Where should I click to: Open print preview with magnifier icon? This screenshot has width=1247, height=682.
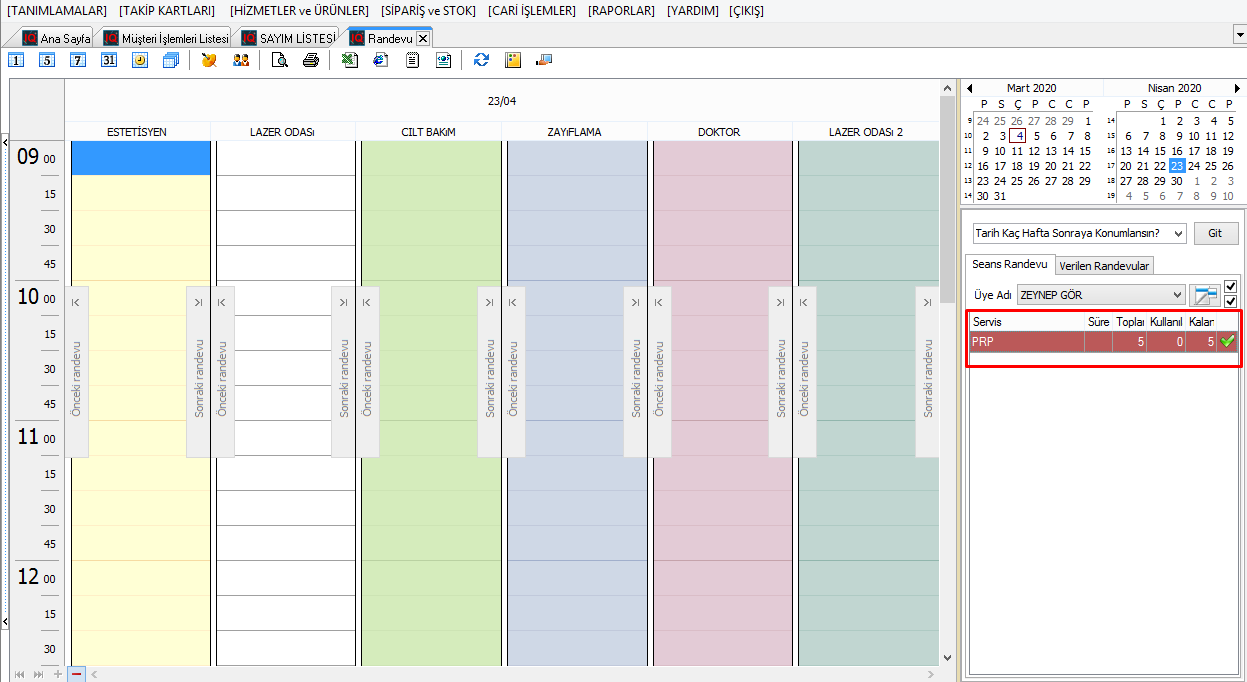coord(280,60)
